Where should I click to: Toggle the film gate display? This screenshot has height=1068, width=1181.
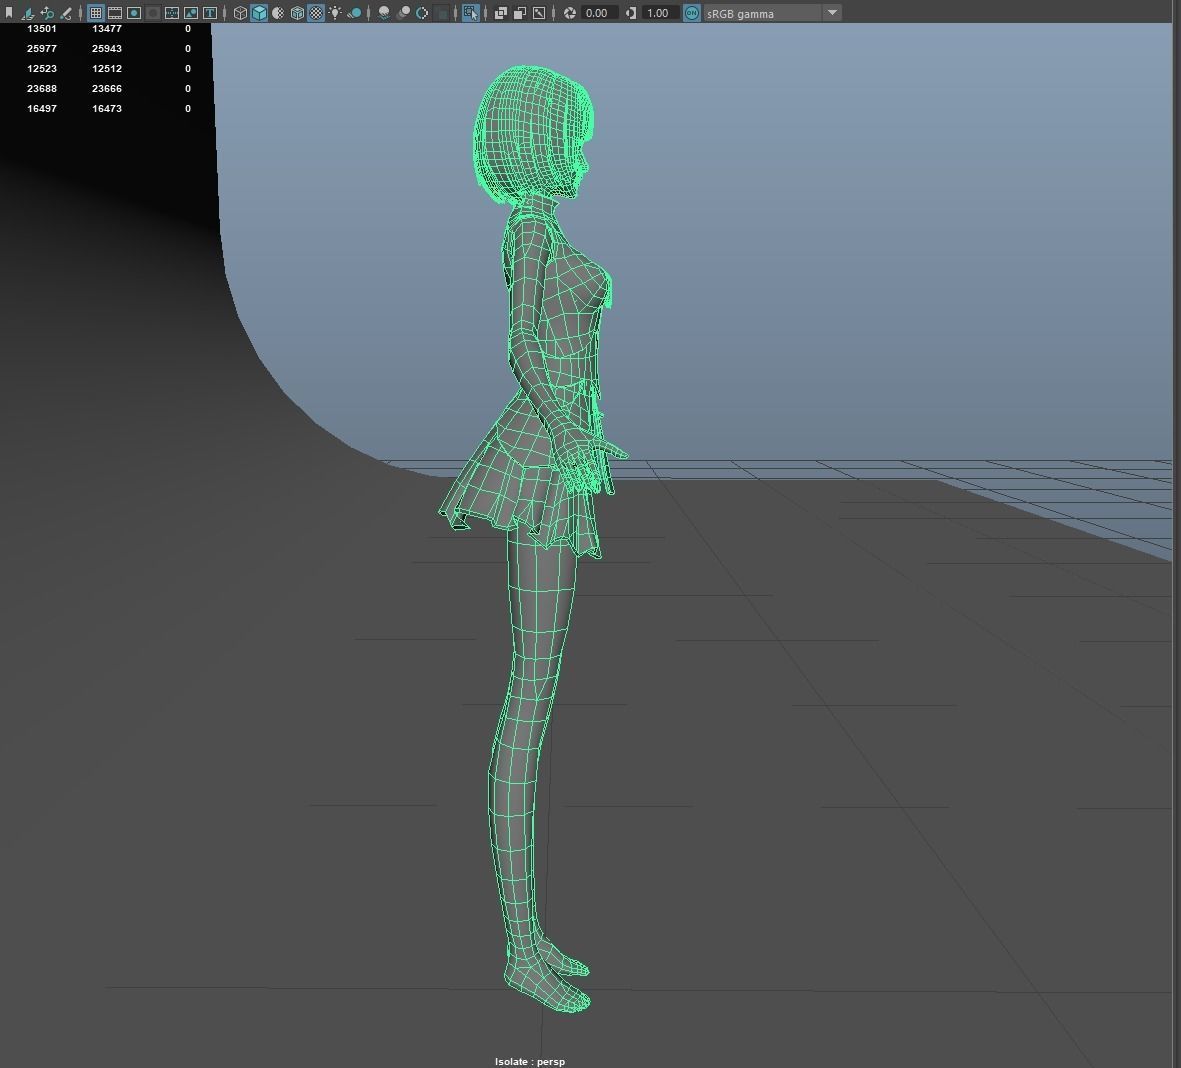pyautogui.click(x=114, y=13)
